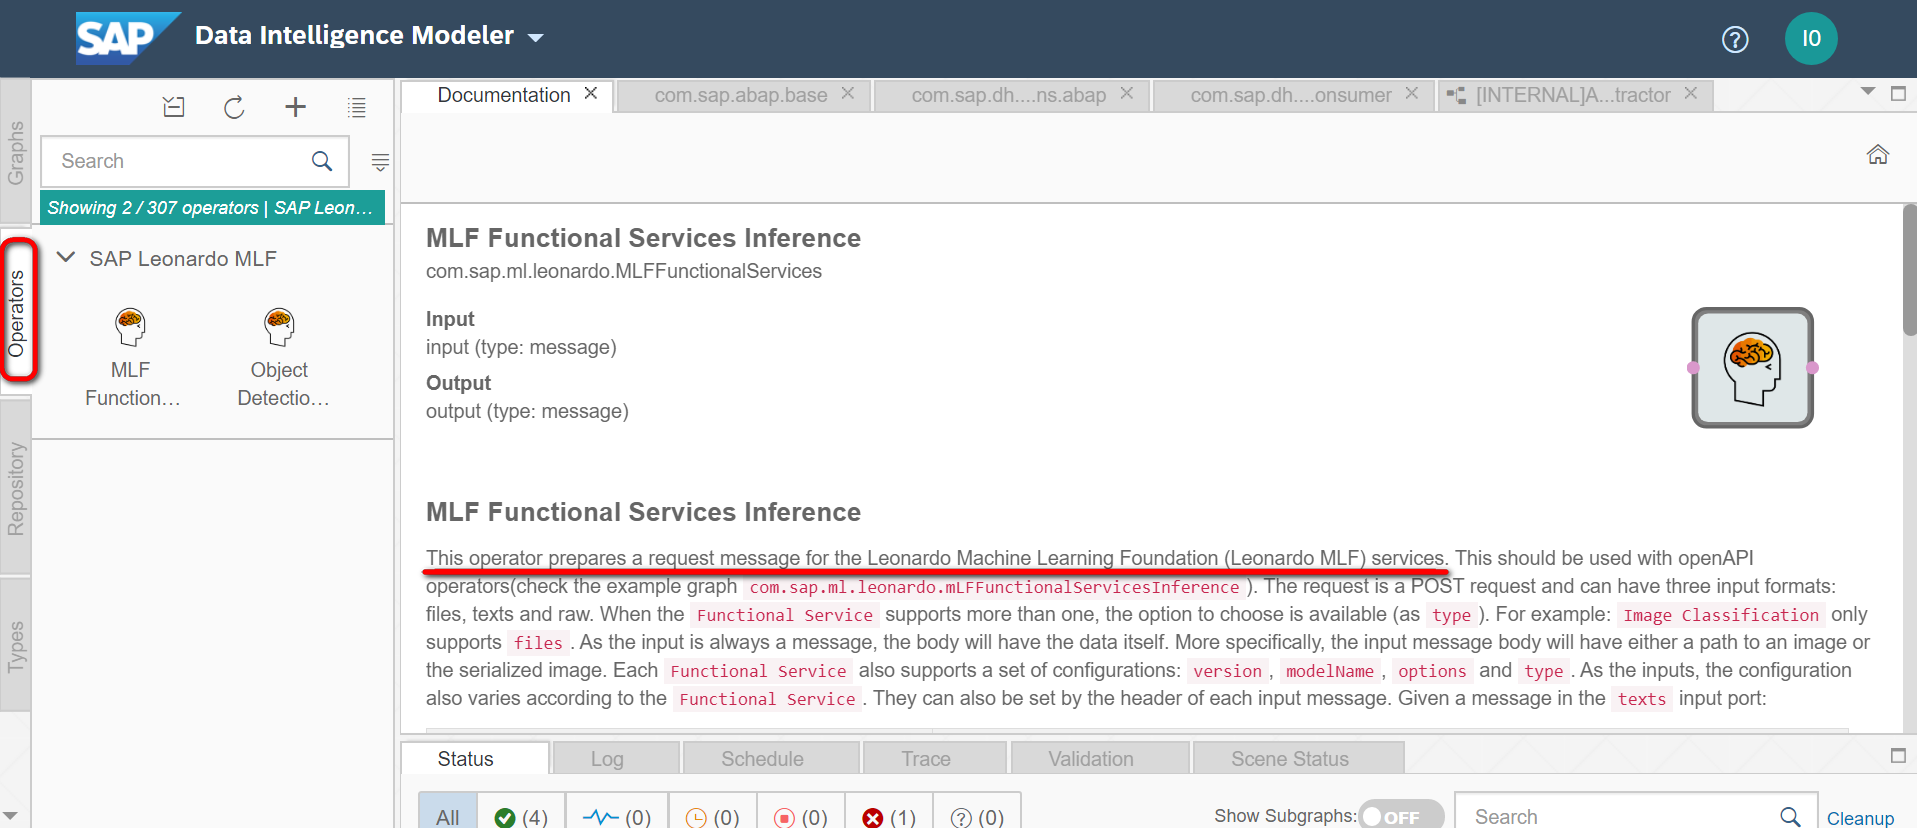This screenshot has width=1917, height=828.
Task: Toggle Show Subgraphs switch
Action: coord(1401,816)
